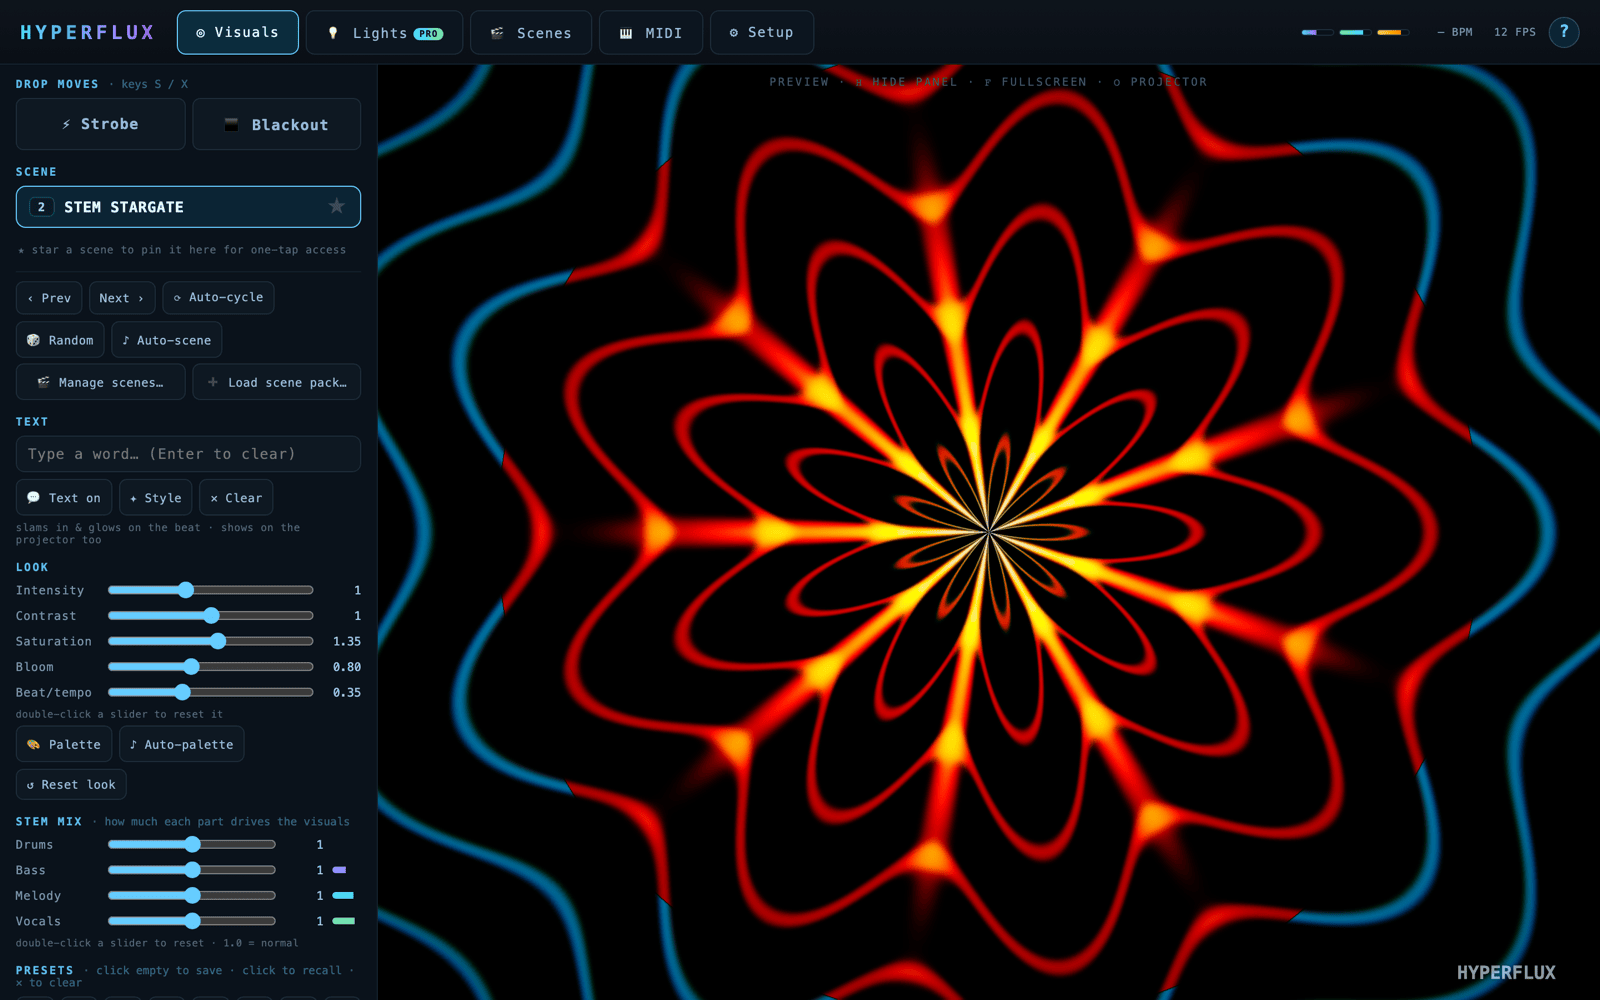Click the teal stem level meter in header
The image size is (1600, 1000).
point(1355,32)
